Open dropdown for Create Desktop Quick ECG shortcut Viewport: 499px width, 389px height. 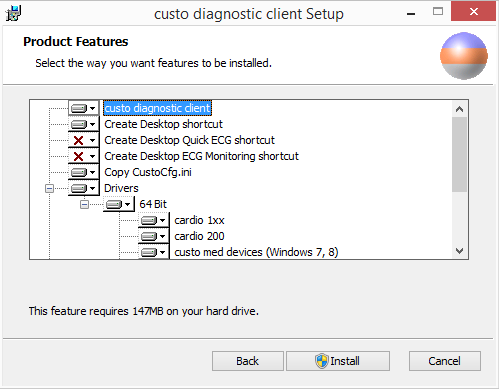coord(84,140)
